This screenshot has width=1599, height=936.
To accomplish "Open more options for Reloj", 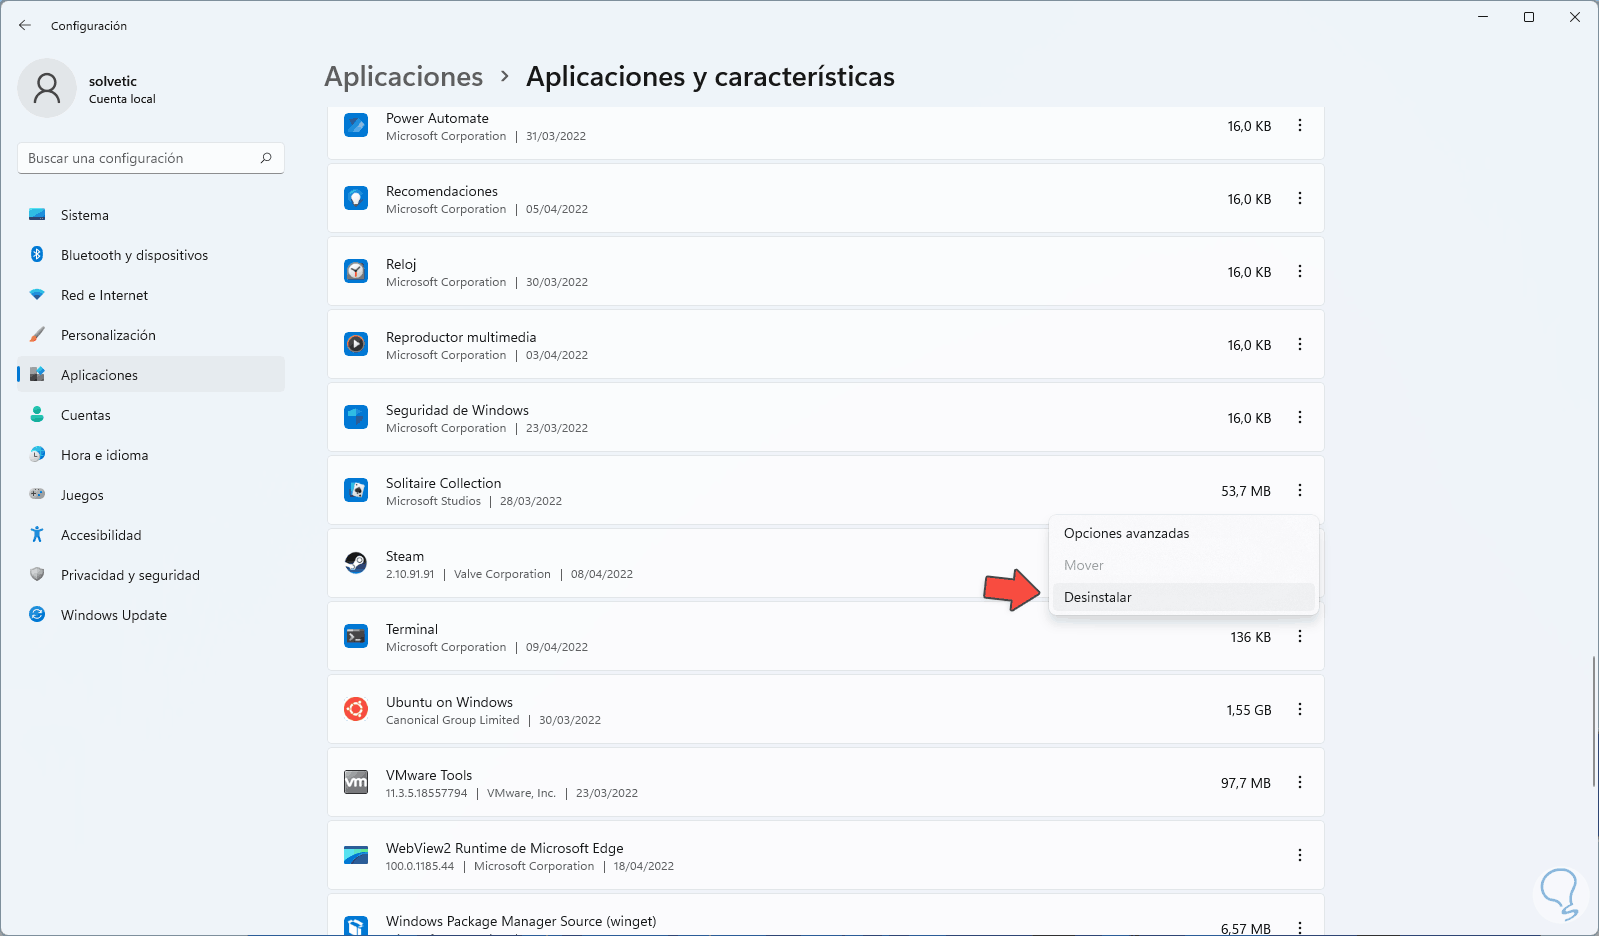I will pos(1300,271).
